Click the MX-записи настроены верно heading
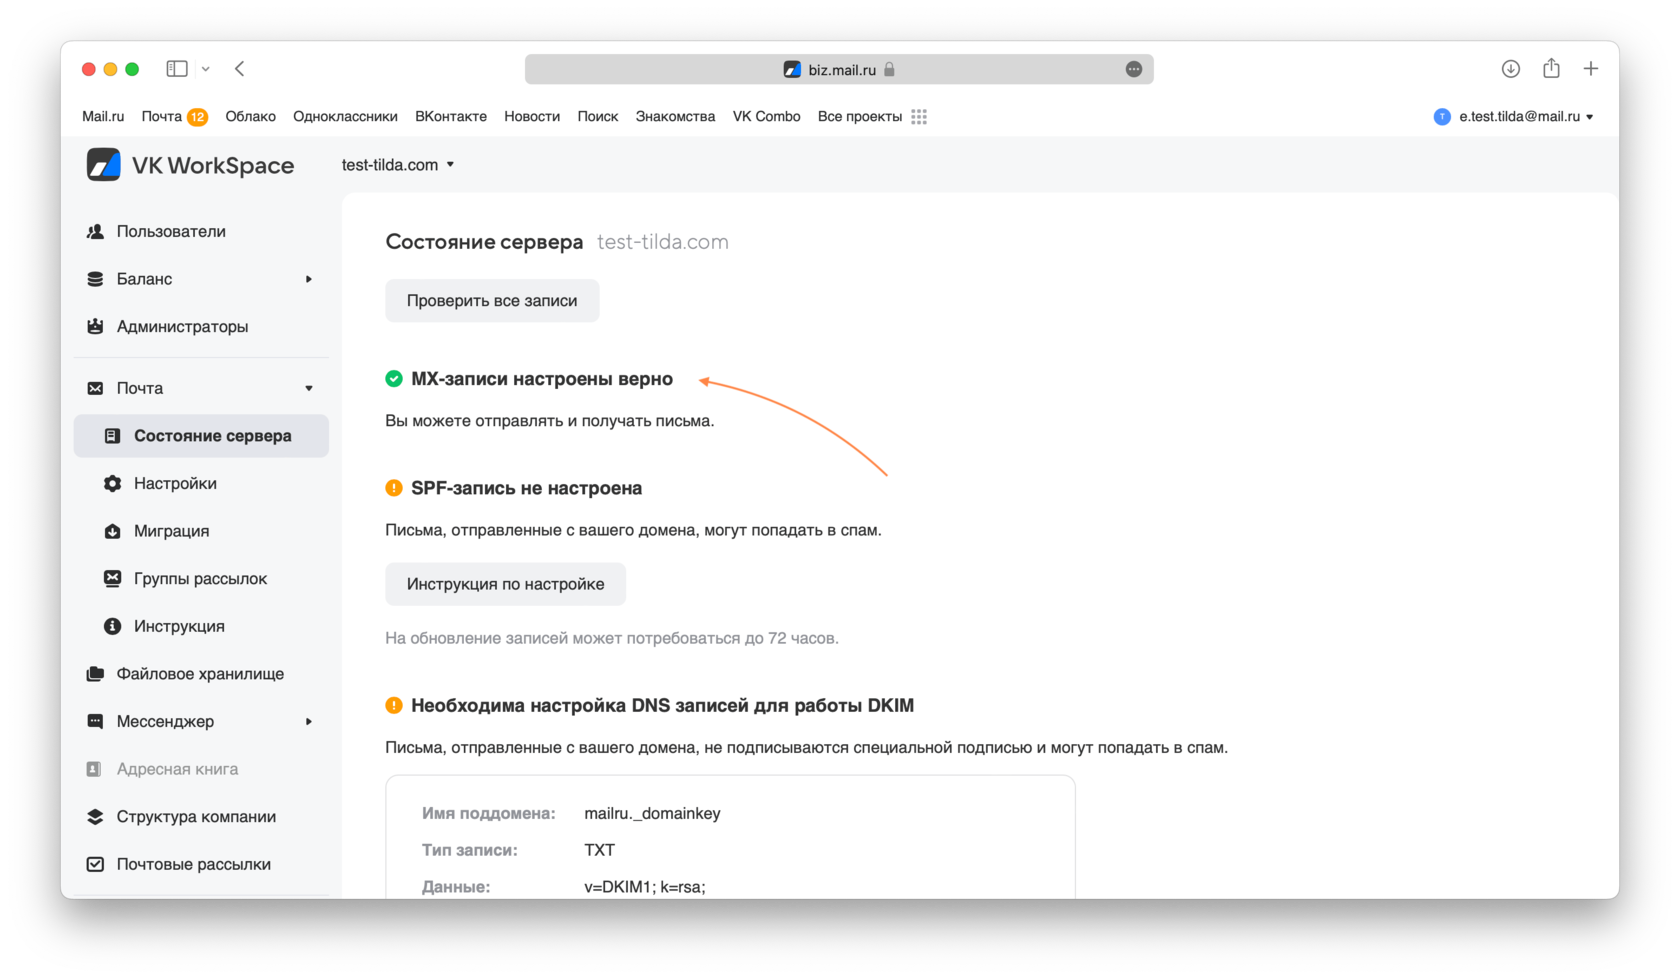The height and width of the screenshot is (979, 1680). coord(542,379)
